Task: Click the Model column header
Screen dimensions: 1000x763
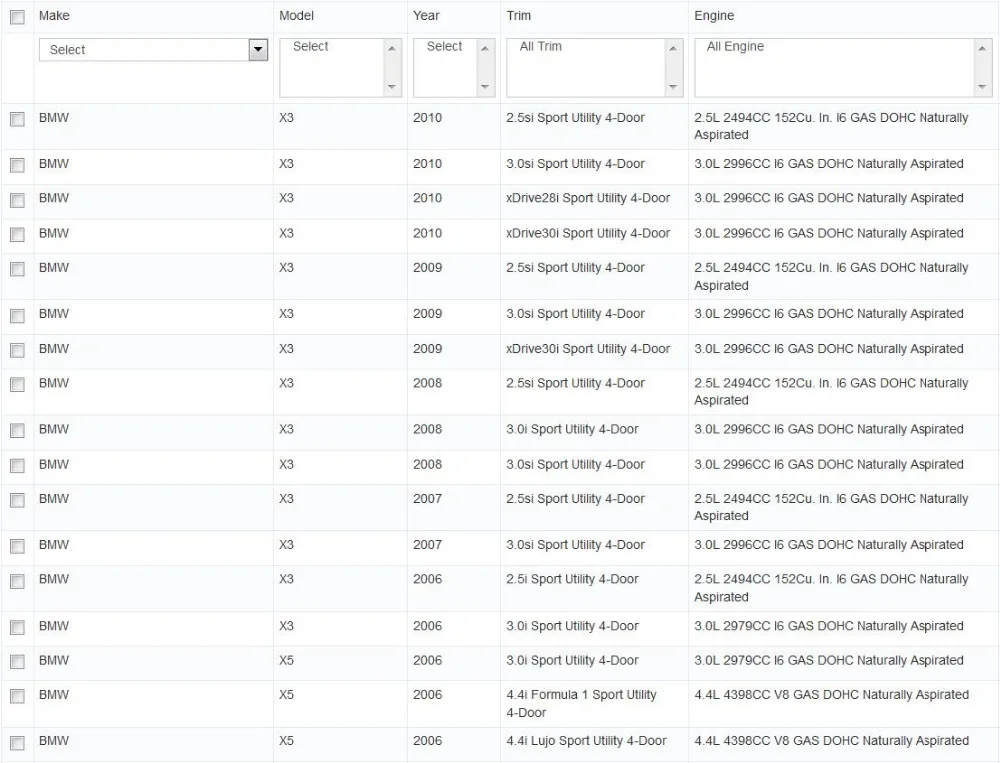Action: coord(297,16)
